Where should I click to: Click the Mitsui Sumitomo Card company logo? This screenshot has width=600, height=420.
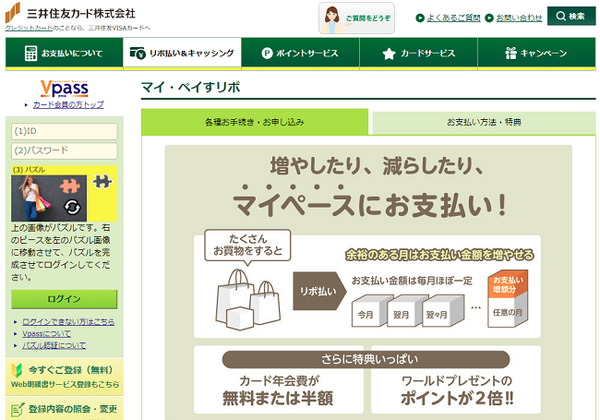click(70, 13)
